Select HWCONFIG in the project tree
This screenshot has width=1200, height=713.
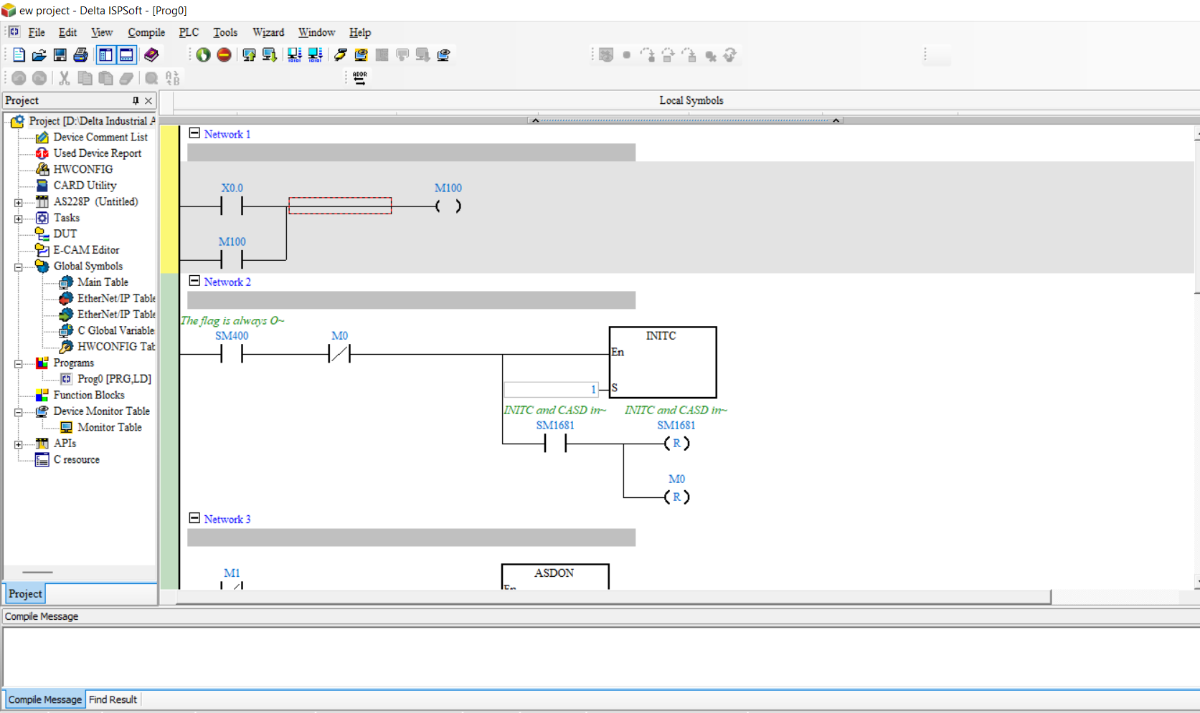(x=83, y=169)
